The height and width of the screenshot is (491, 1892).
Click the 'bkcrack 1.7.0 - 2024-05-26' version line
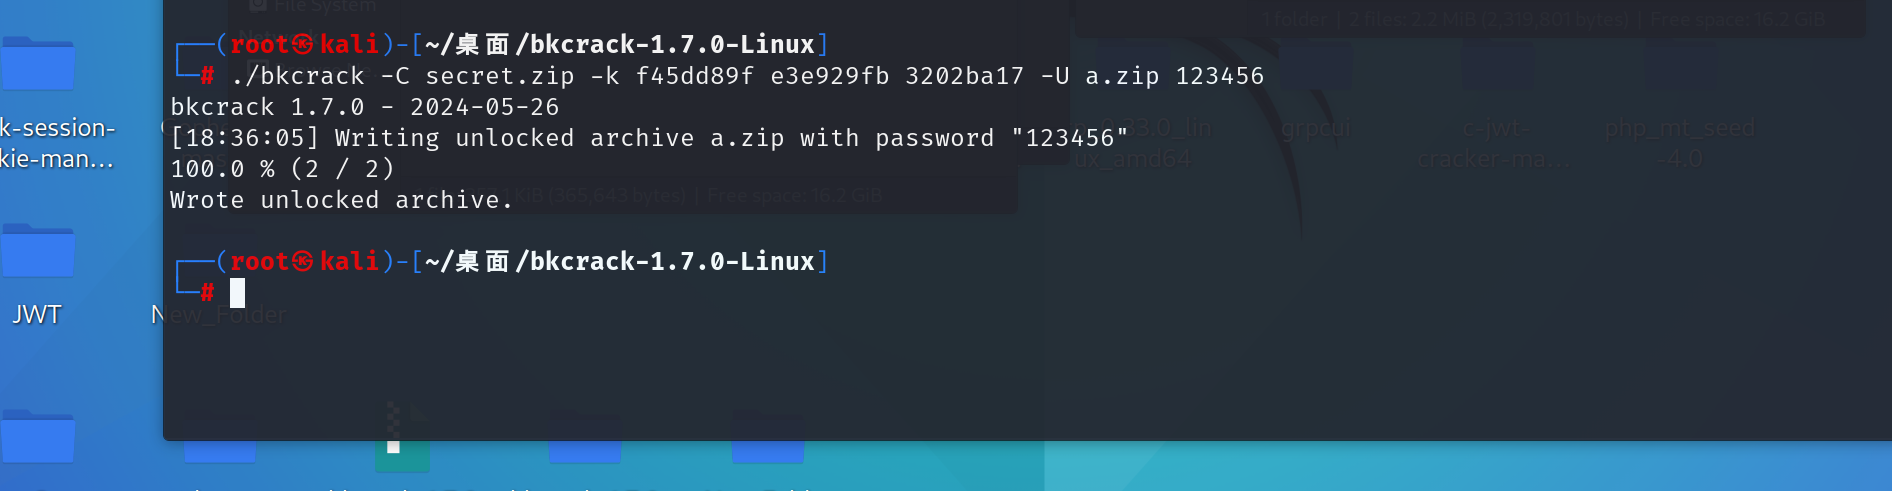coord(364,107)
